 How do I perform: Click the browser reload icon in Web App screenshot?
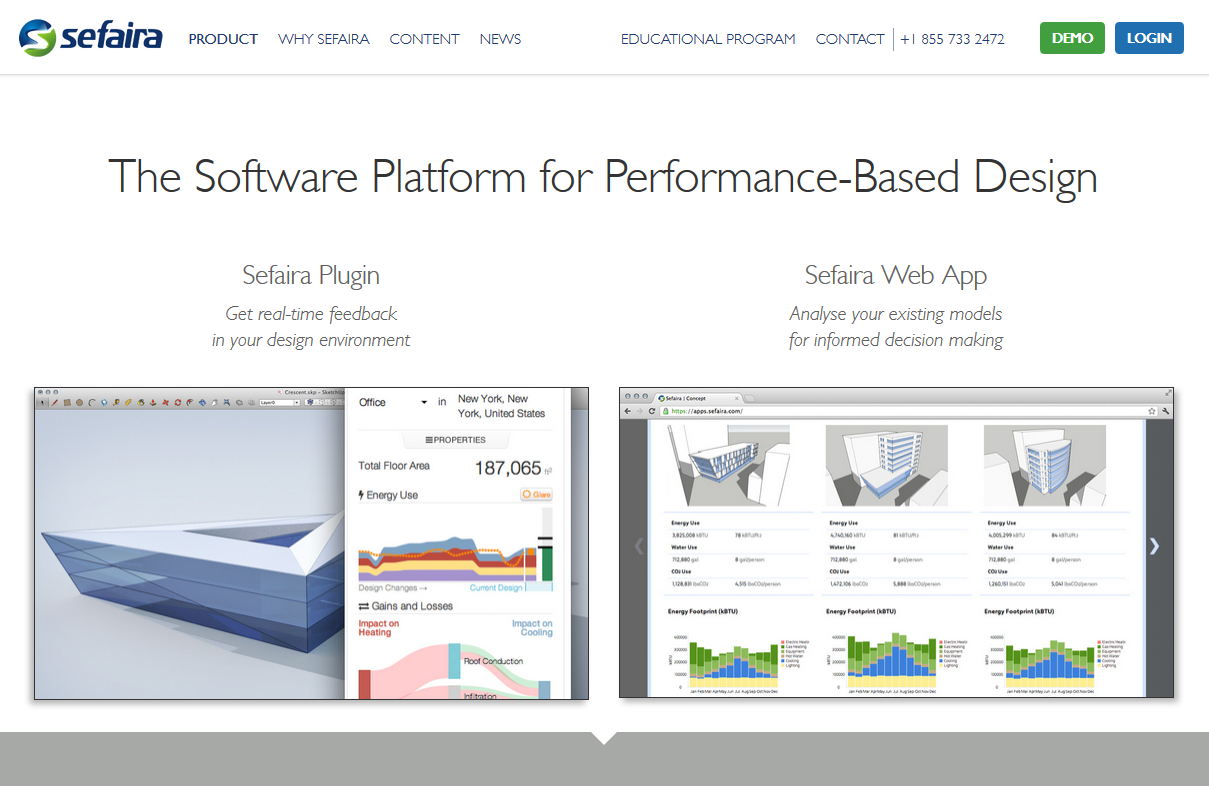coord(652,411)
